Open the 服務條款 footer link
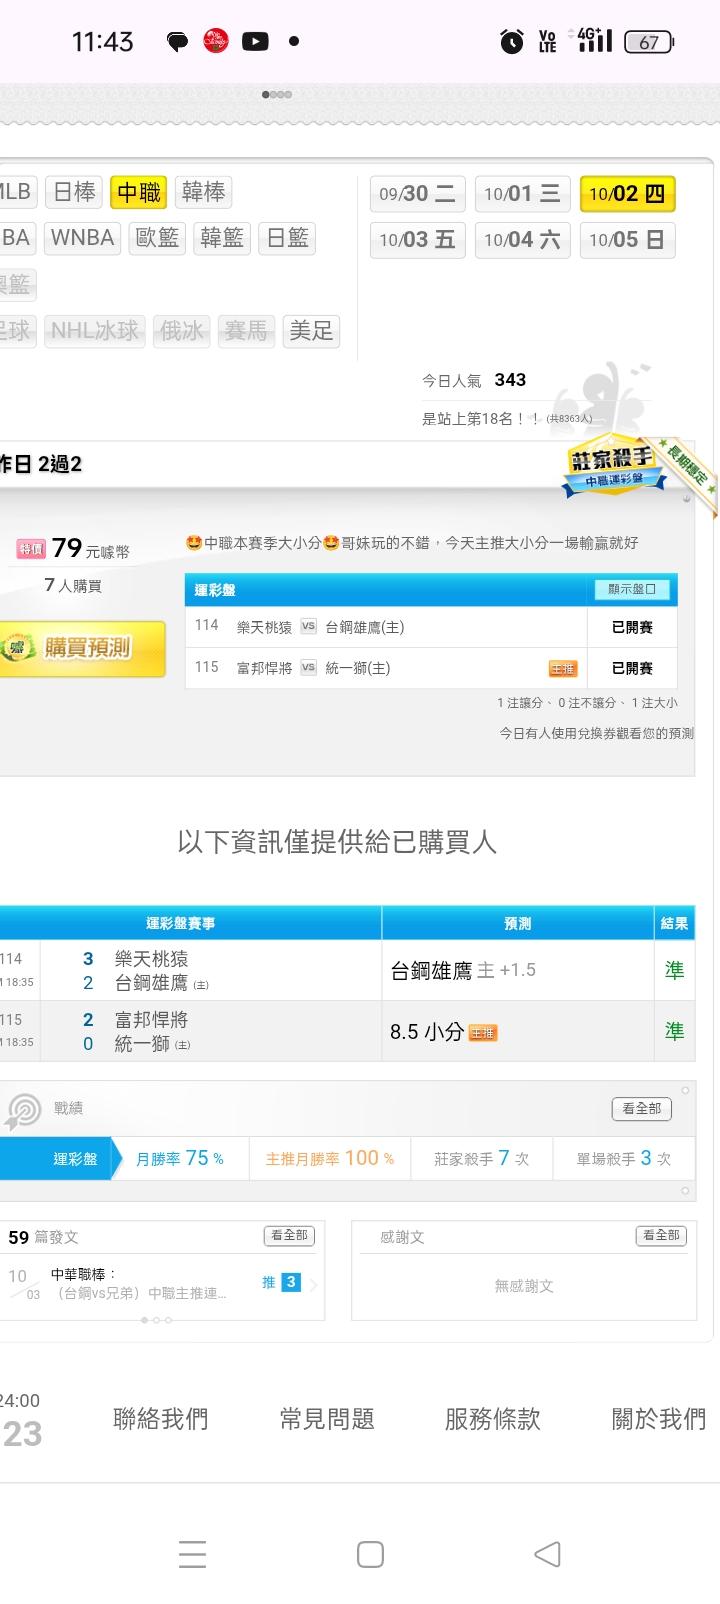Screen dimensions: 720x1604 point(493,1418)
